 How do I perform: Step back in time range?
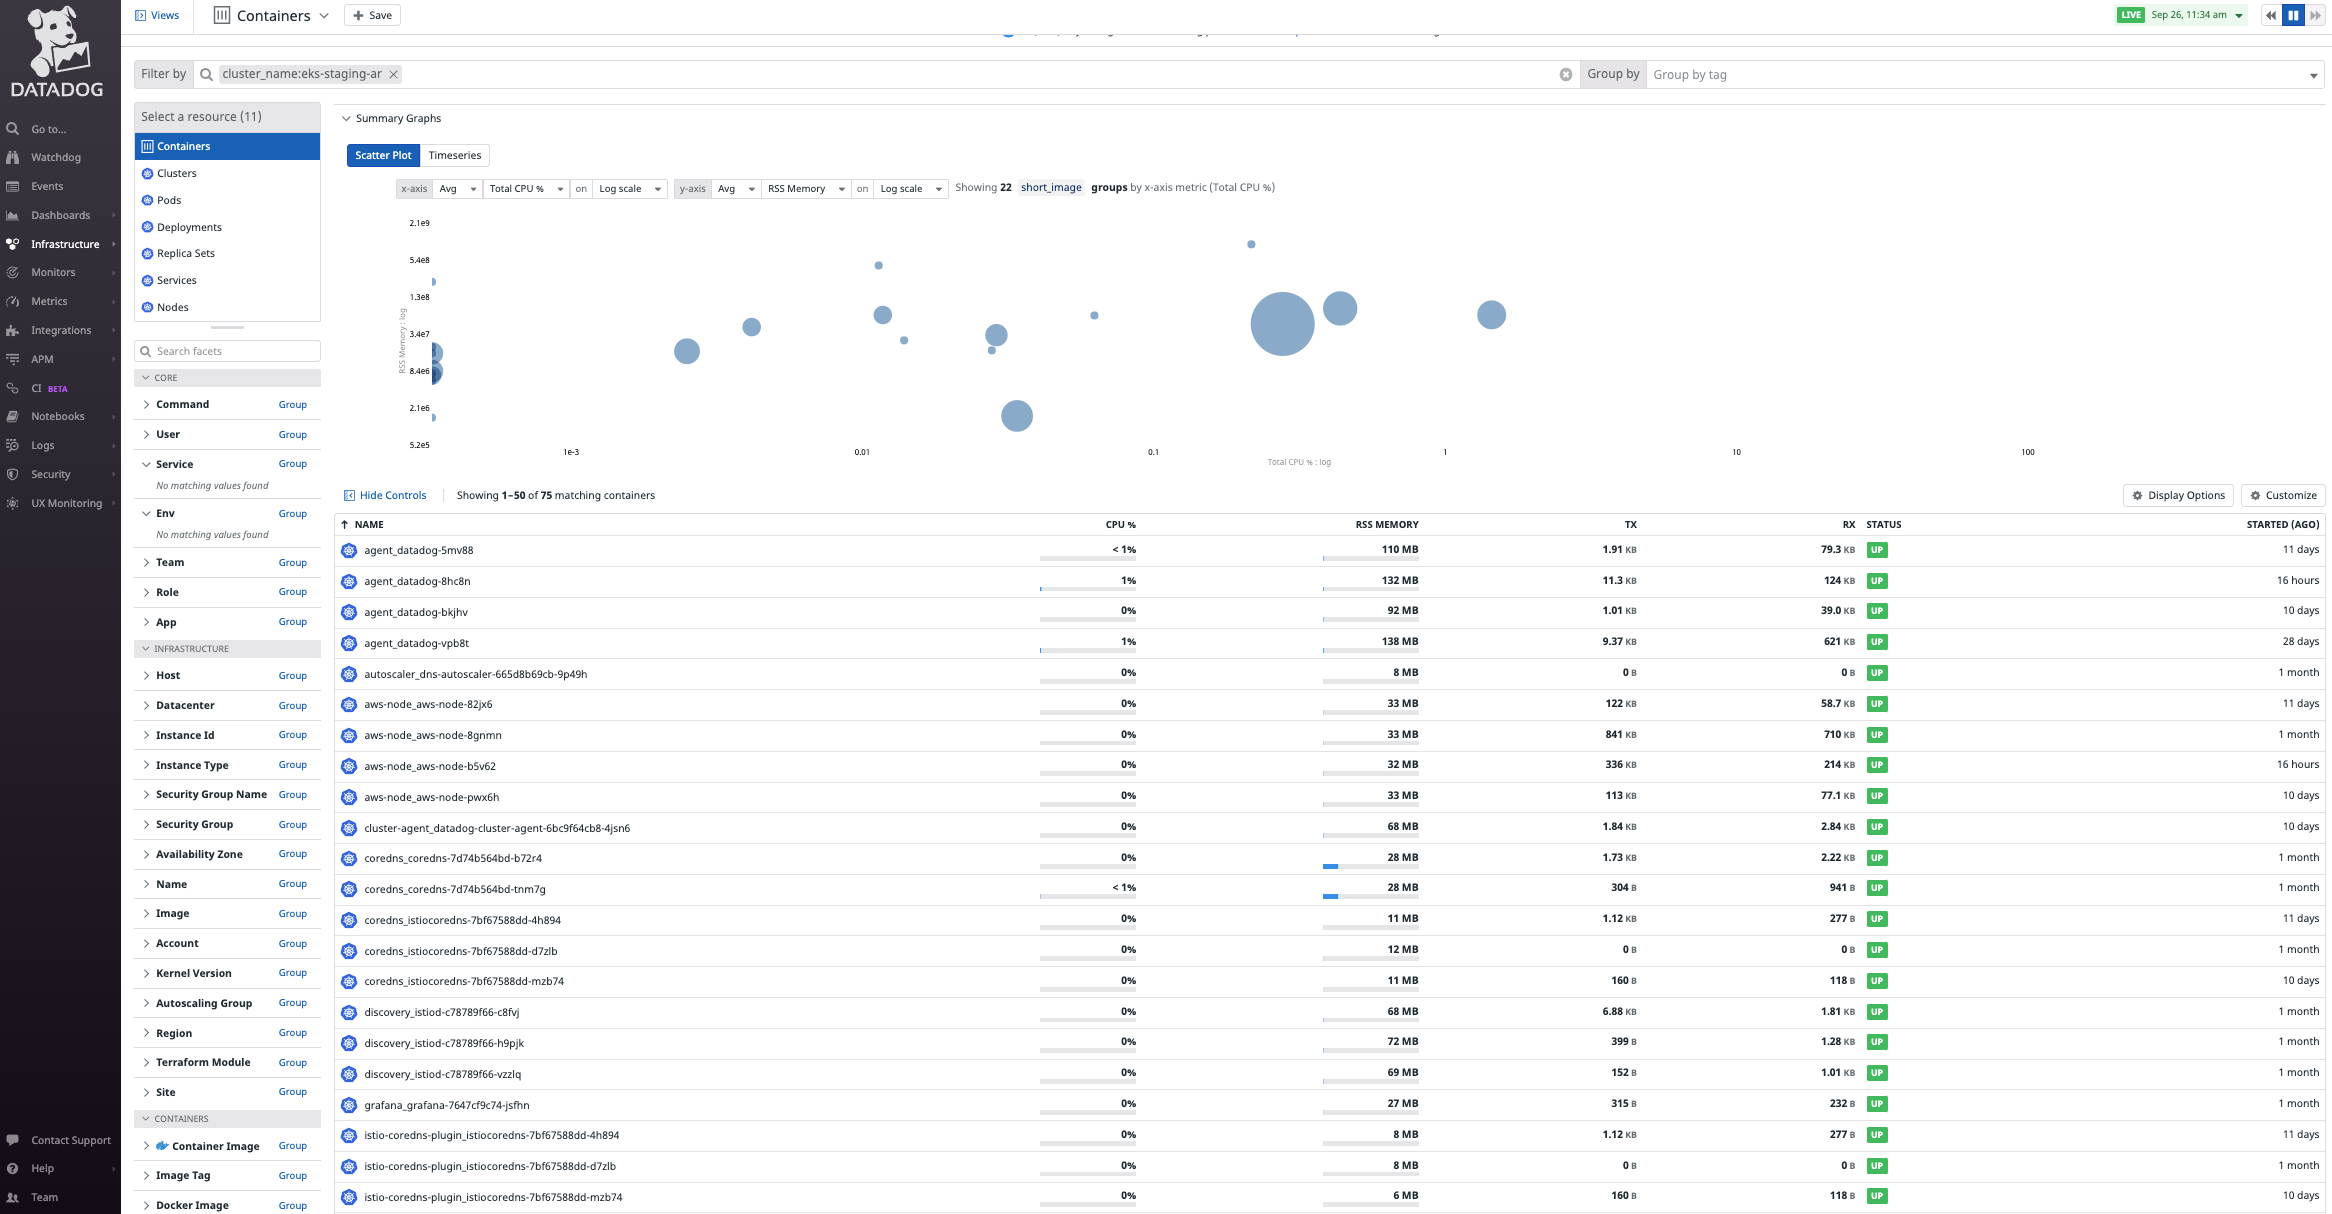[x=2271, y=15]
